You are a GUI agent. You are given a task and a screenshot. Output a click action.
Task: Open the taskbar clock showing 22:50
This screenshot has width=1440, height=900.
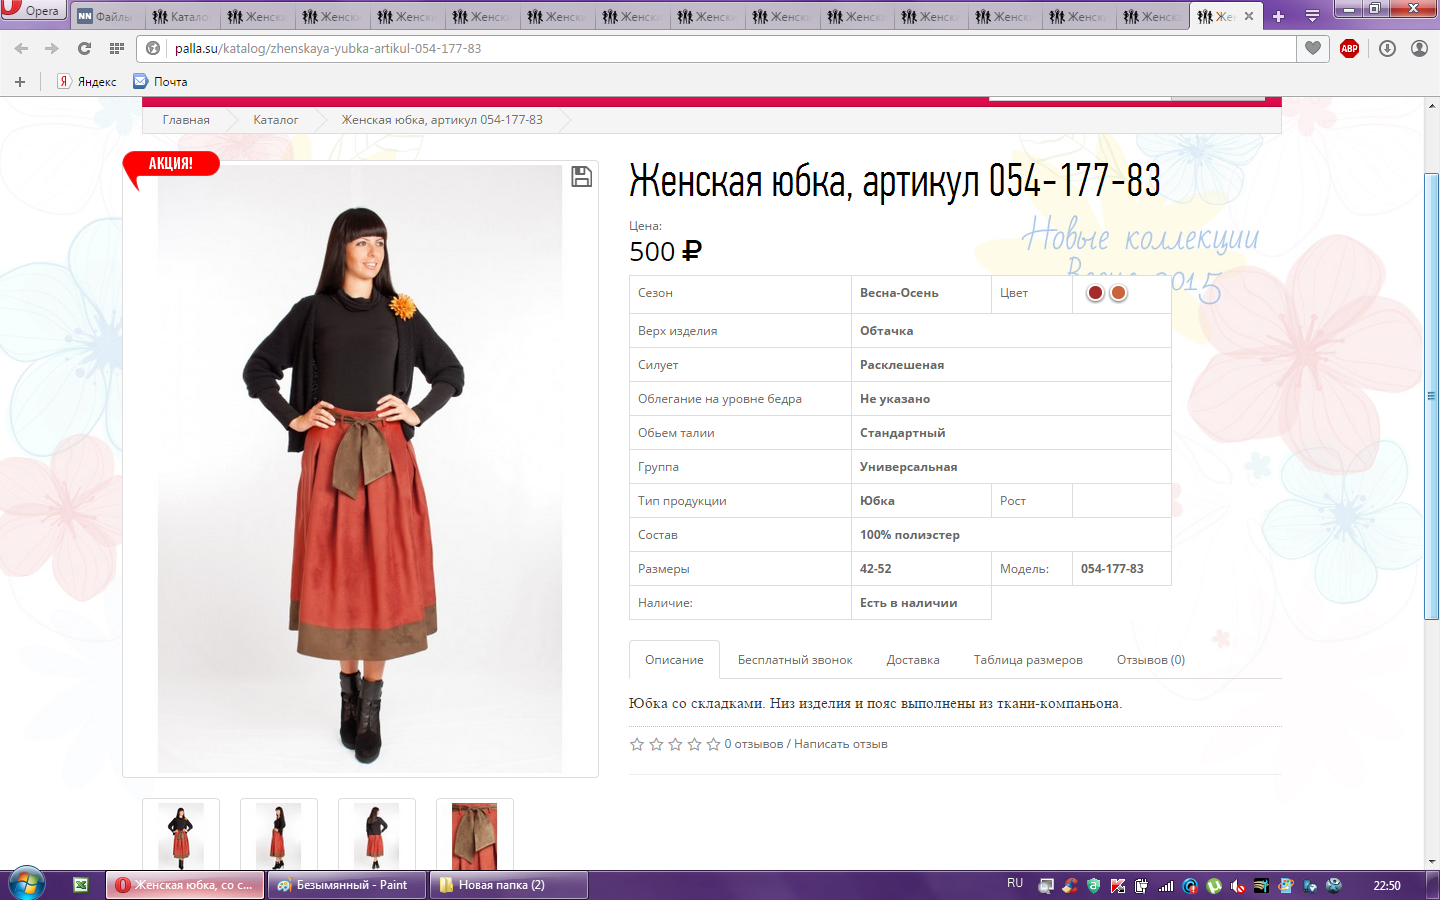(1387, 886)
